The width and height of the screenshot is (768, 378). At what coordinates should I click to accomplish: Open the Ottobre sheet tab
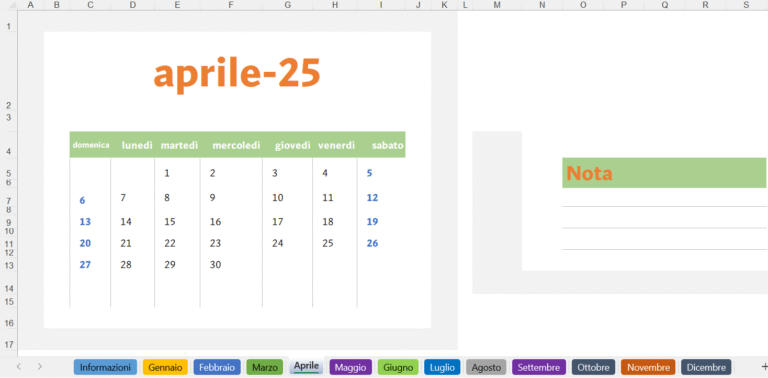point(593,367)
